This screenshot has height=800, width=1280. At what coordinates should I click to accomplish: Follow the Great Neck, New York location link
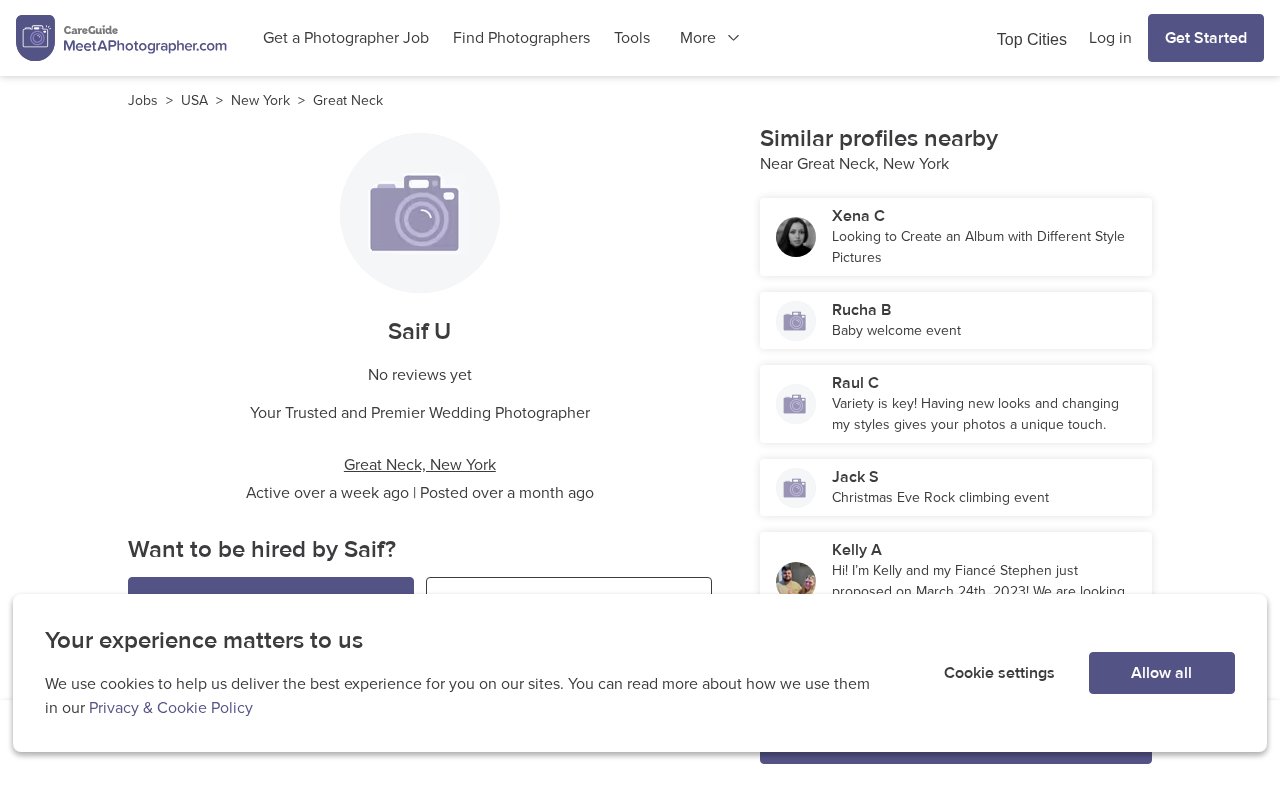click(x=420, y=465)
